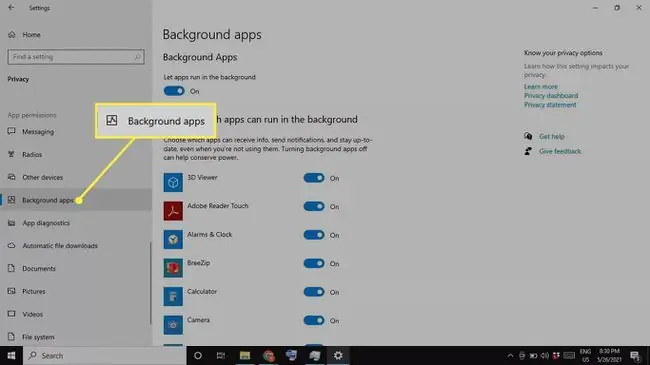Open Settings gear in the taskbar
The width and height of the screenshot is (650, 365).
[338, 355]
